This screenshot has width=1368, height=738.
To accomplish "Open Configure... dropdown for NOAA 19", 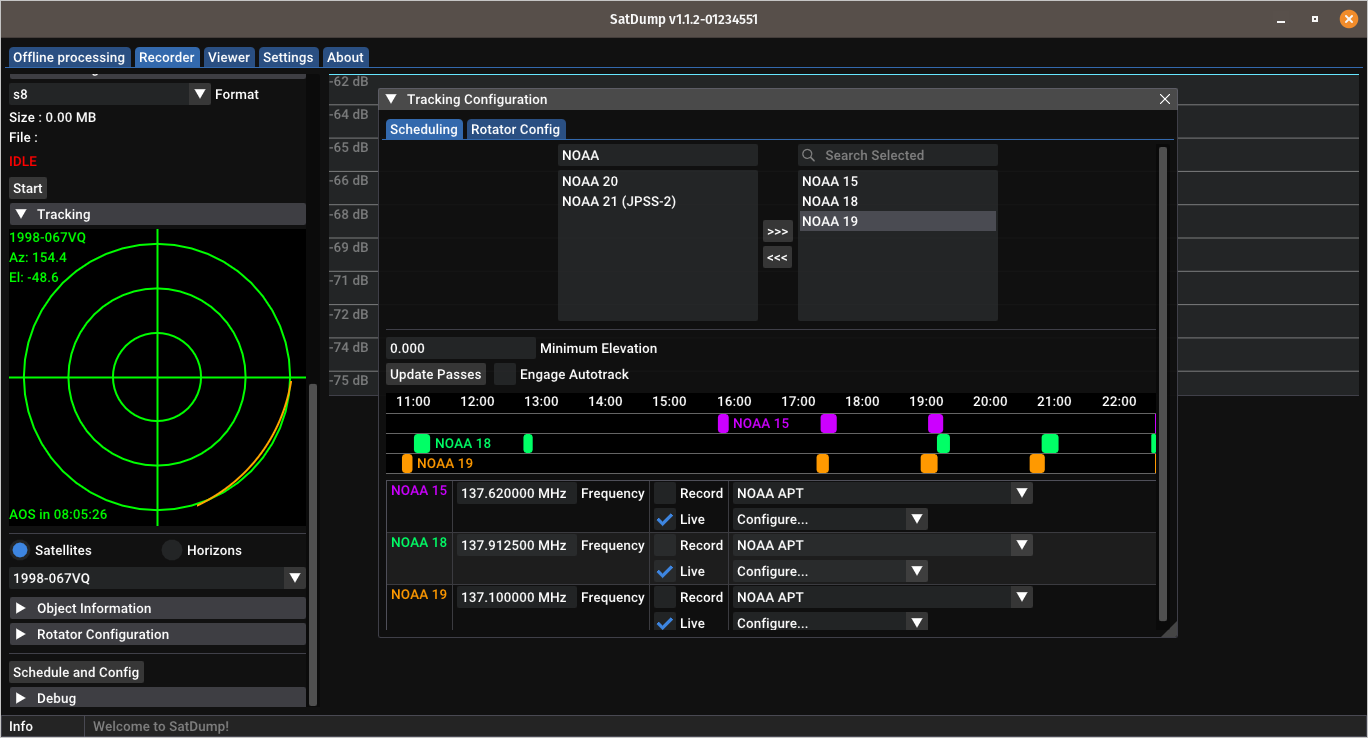I will click(830, 622).
